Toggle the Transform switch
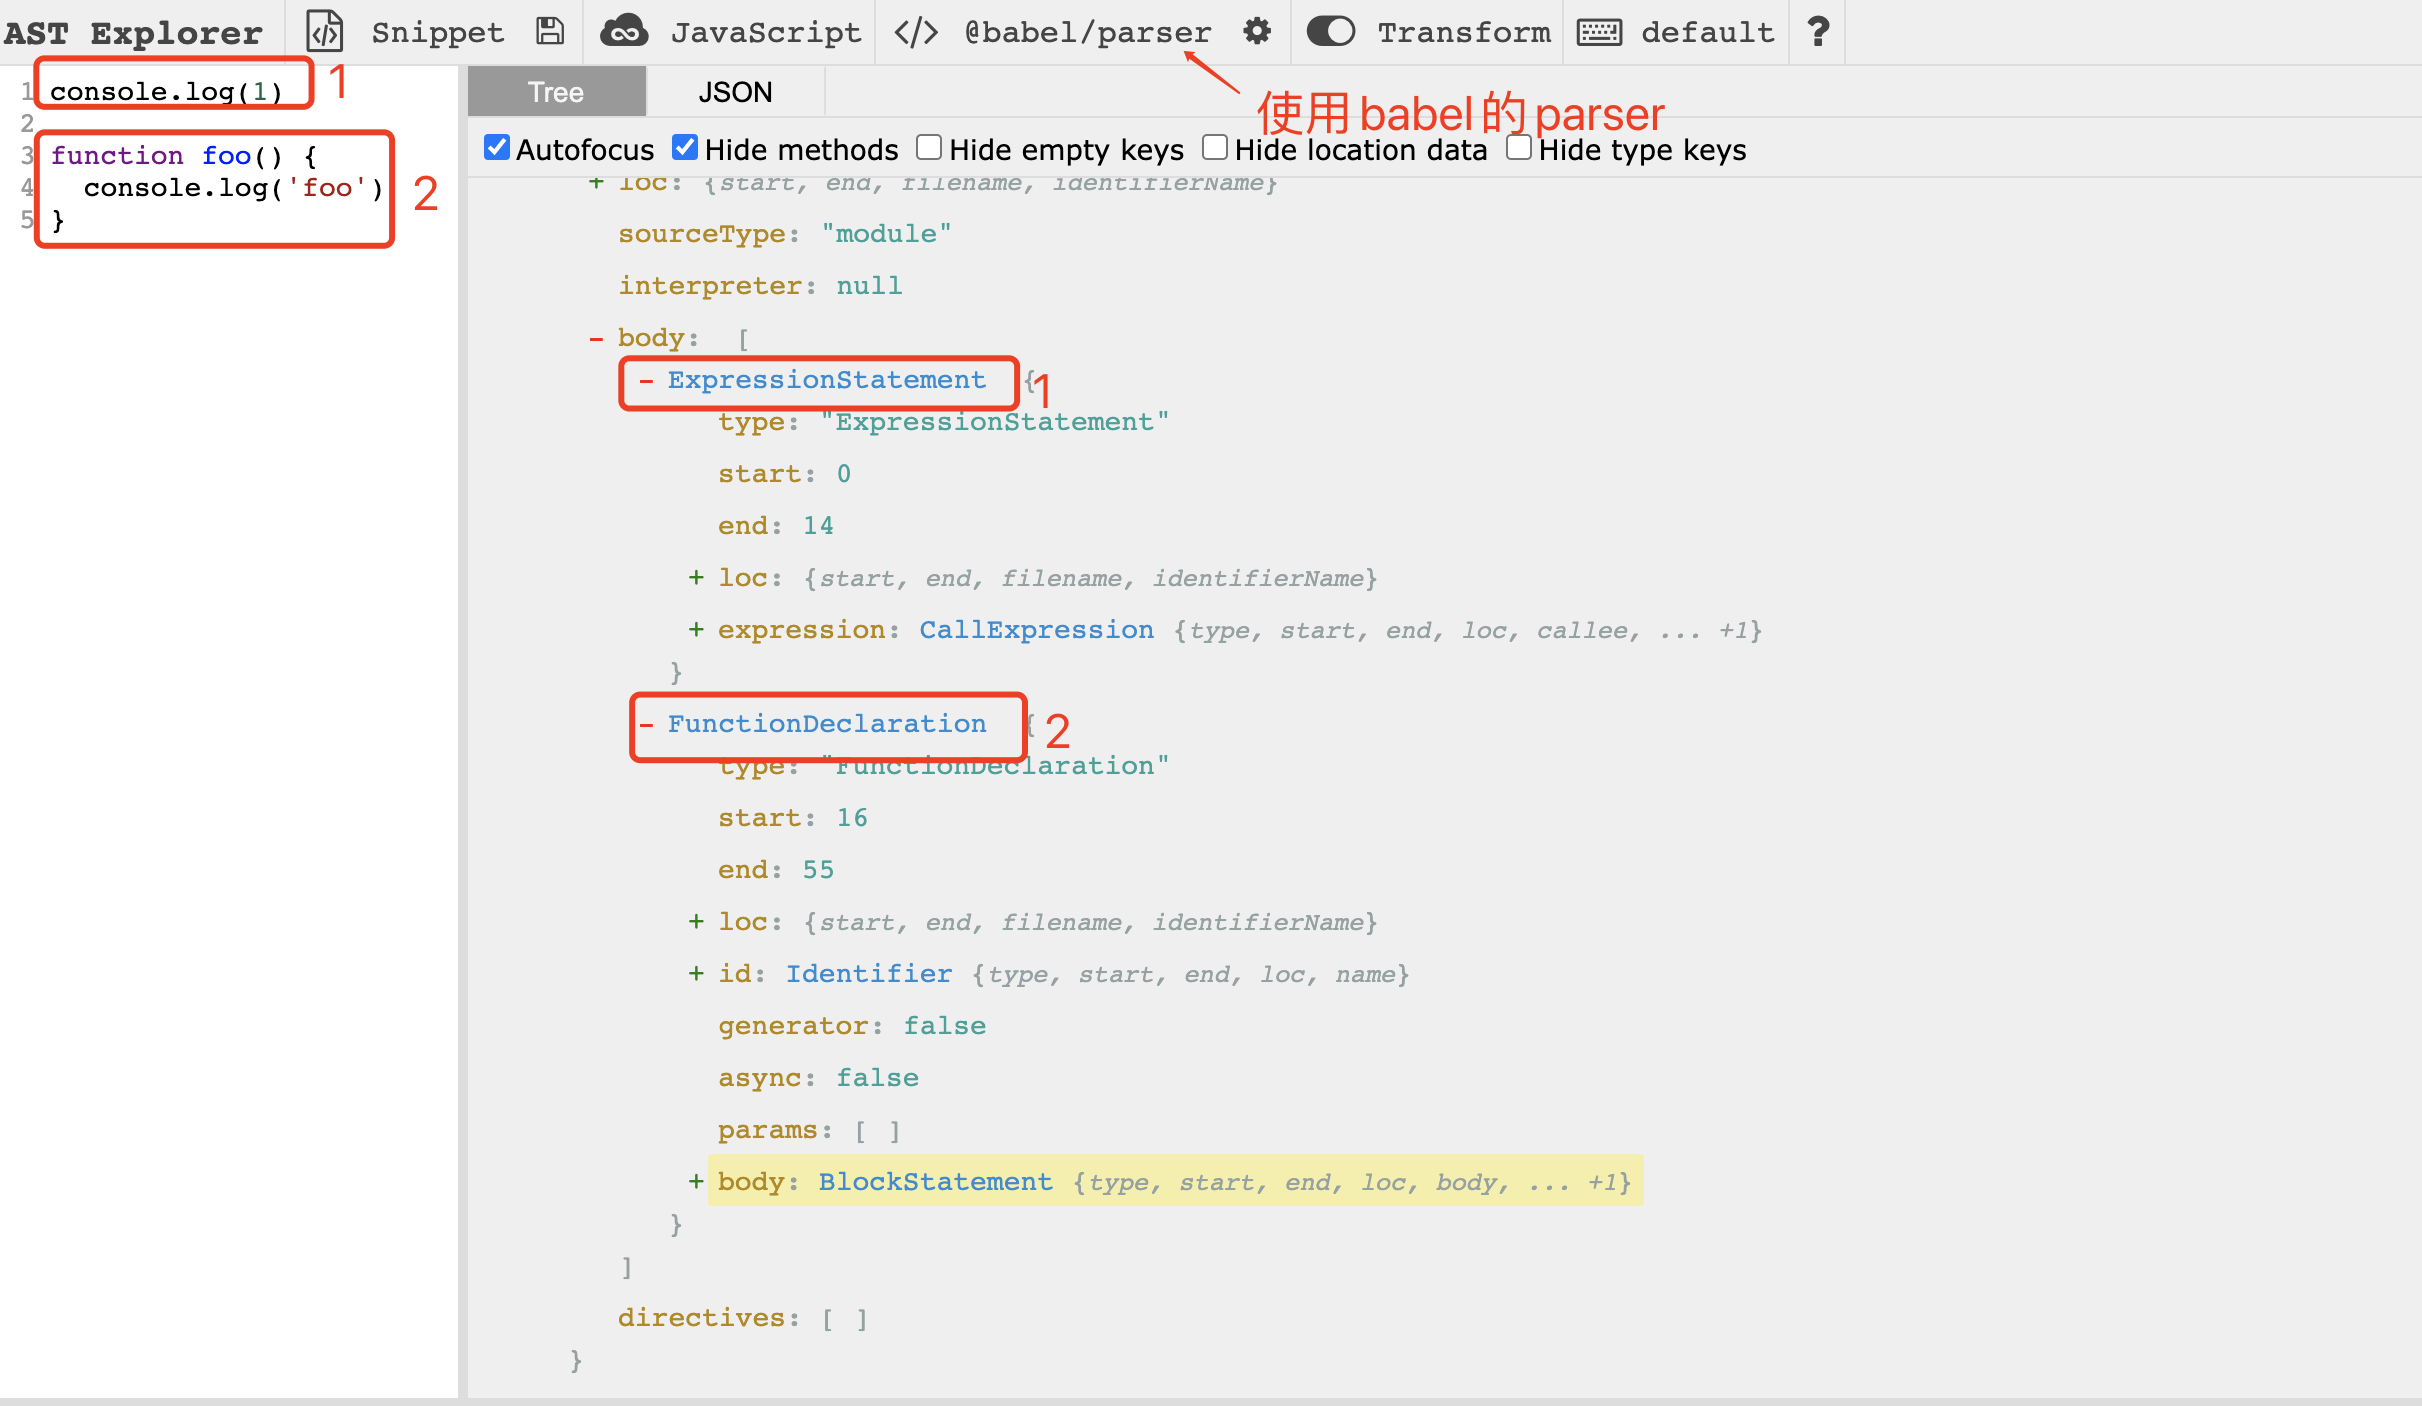This screenshot has width=2422, height=1406. tap(1330, 32)
